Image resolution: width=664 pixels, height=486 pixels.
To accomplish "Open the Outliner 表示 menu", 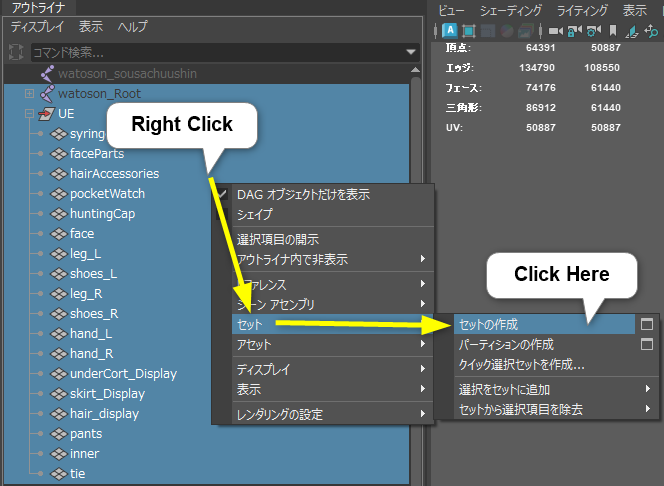I will tap(91, 27).
